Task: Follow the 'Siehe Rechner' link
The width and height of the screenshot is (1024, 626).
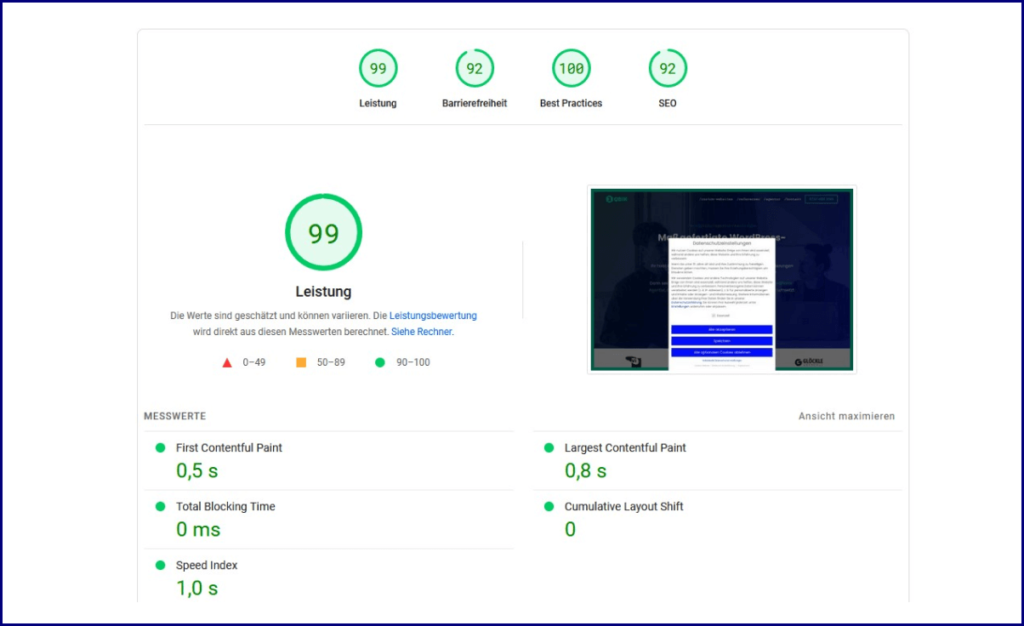Action: 421,331
